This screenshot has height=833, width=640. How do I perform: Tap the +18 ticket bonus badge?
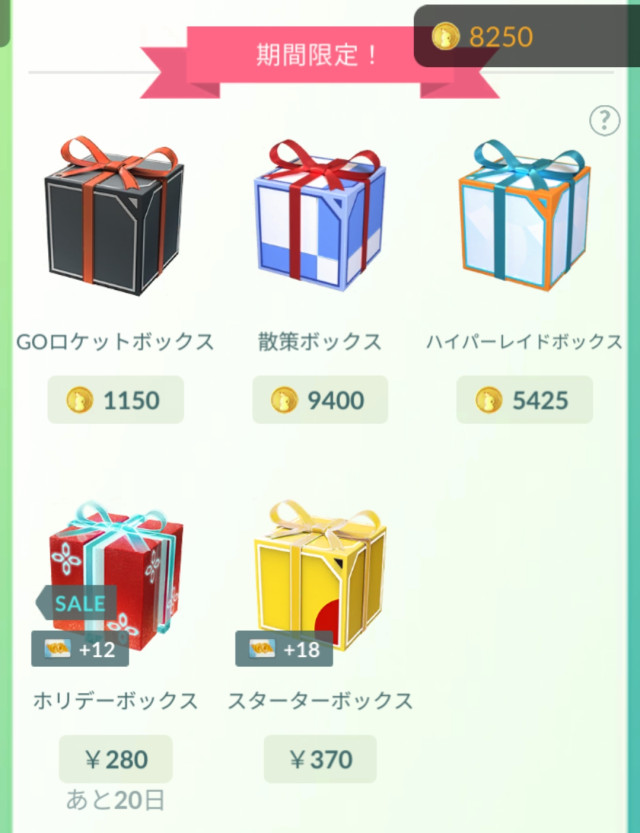click(284, 649)
